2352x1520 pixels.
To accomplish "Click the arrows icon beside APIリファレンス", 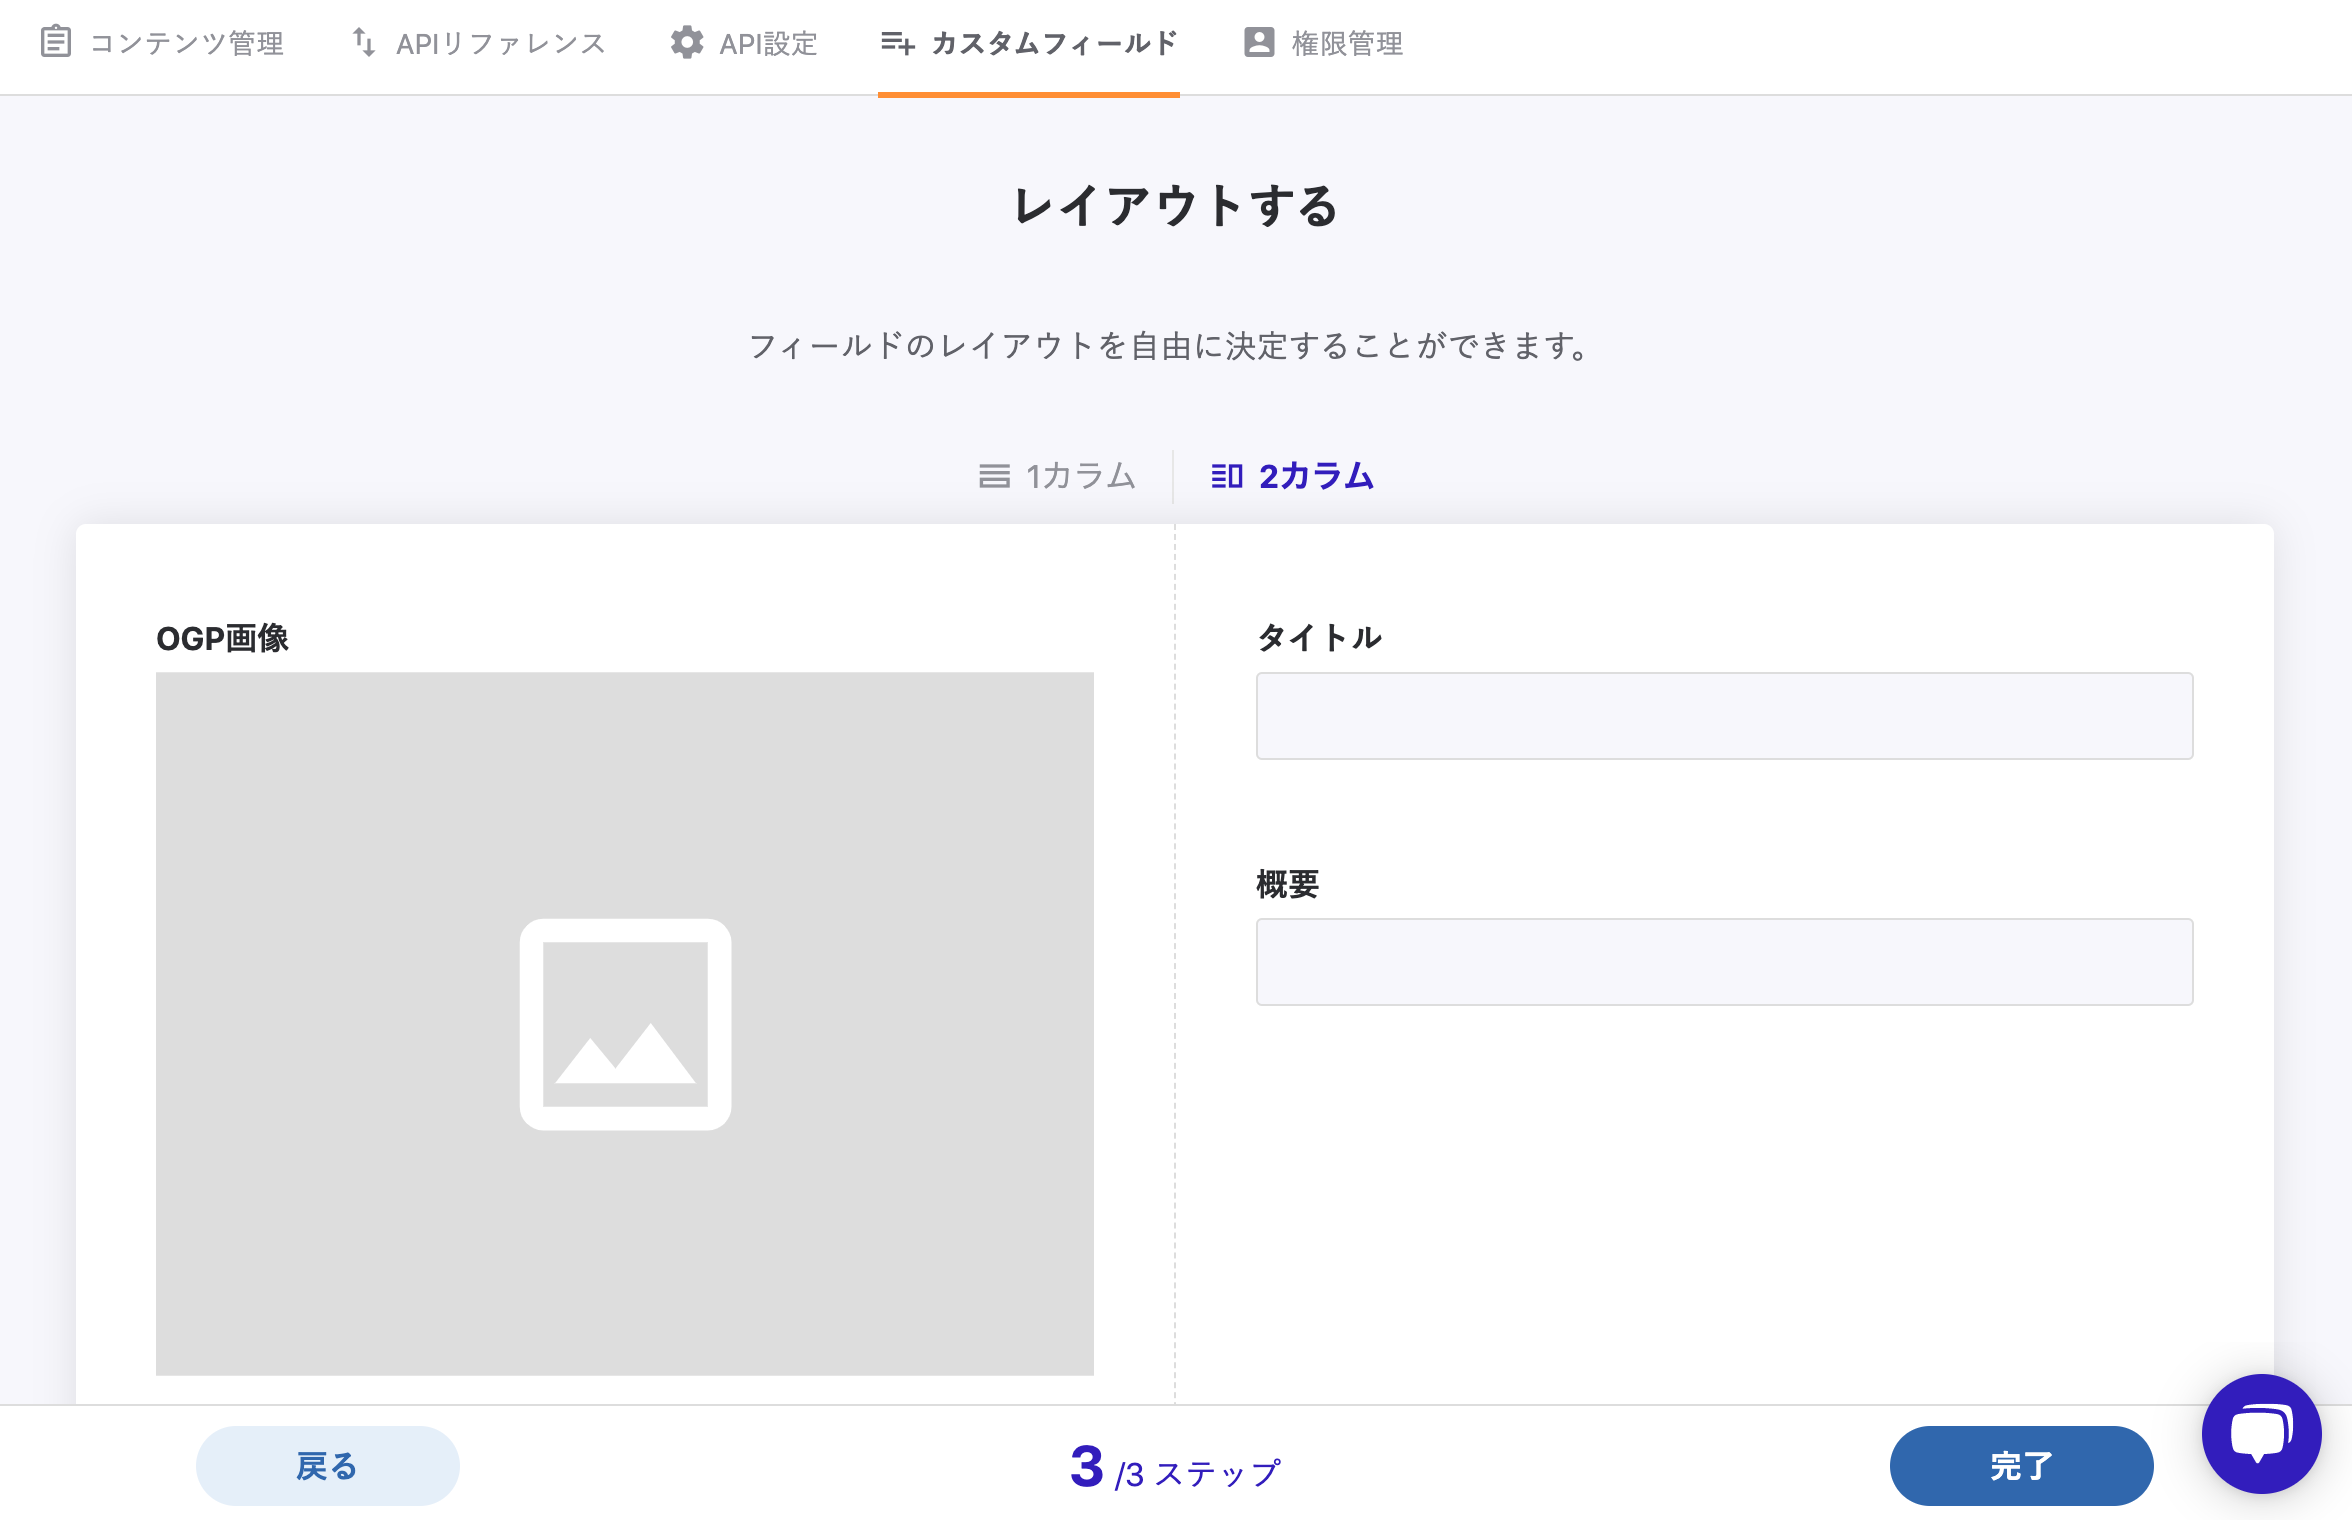I will coord(364,43).
